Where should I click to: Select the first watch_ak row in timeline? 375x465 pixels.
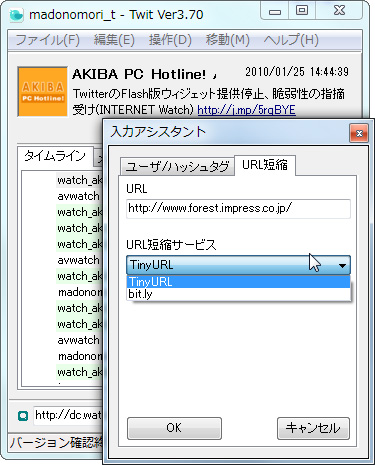[x=79, y=180]
